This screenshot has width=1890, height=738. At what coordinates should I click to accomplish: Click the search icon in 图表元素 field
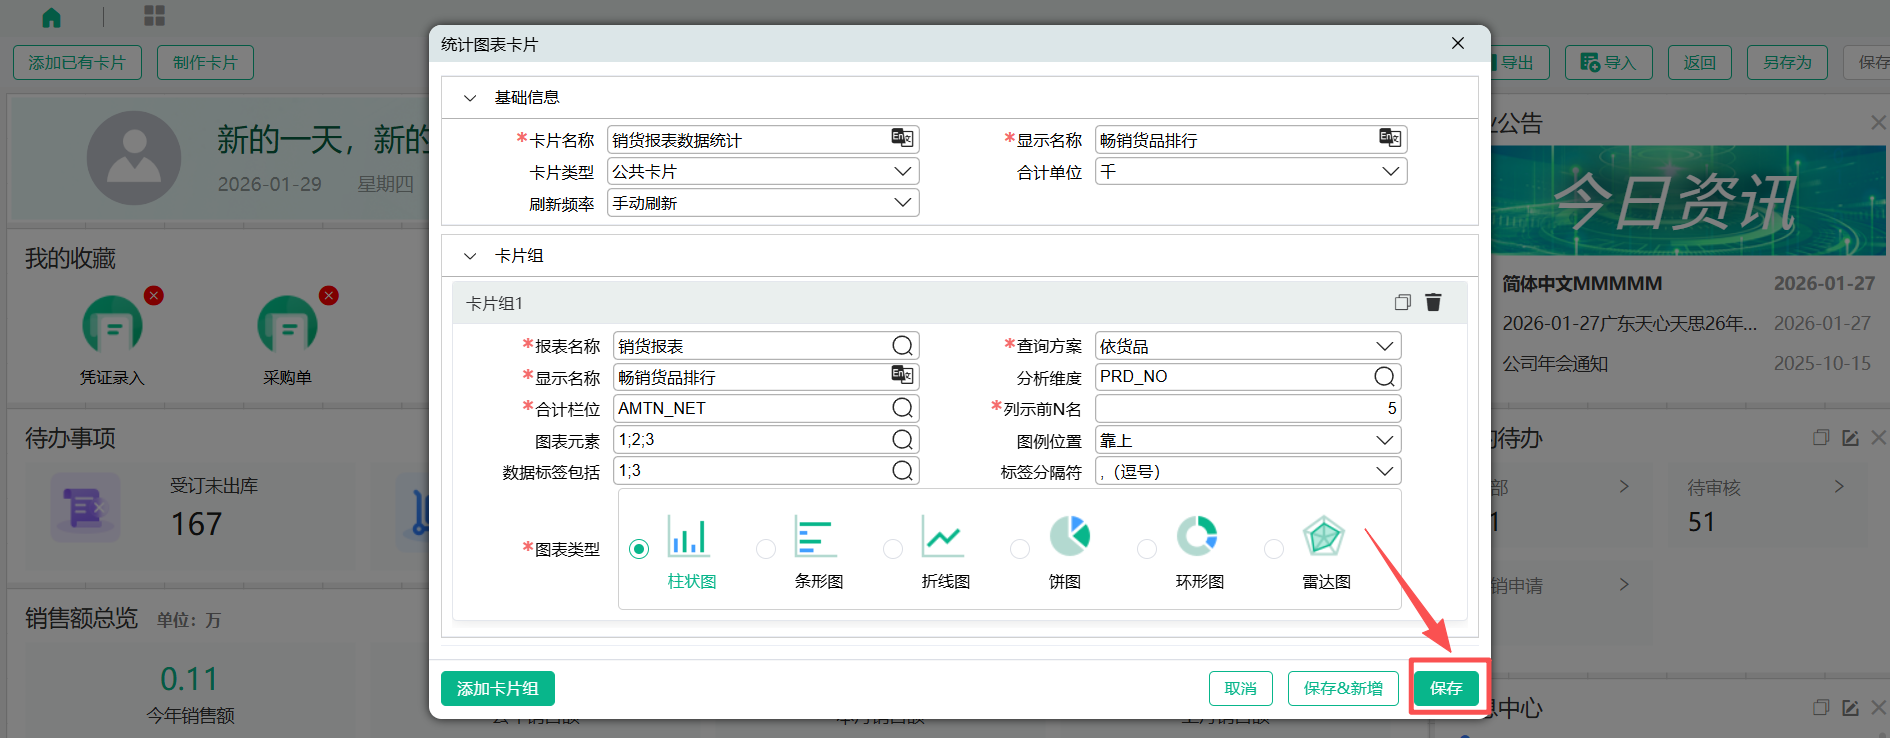tap(902, 440)
